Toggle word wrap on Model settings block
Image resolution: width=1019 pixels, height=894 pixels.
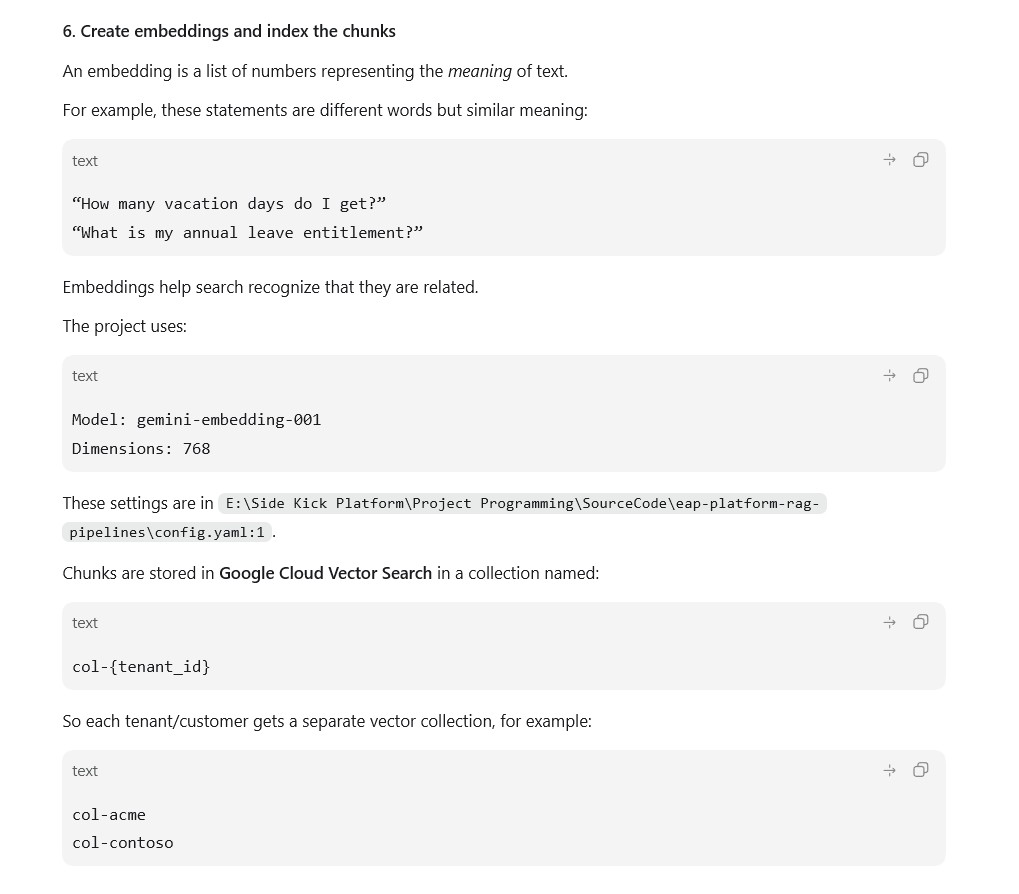tap(890, 376)
